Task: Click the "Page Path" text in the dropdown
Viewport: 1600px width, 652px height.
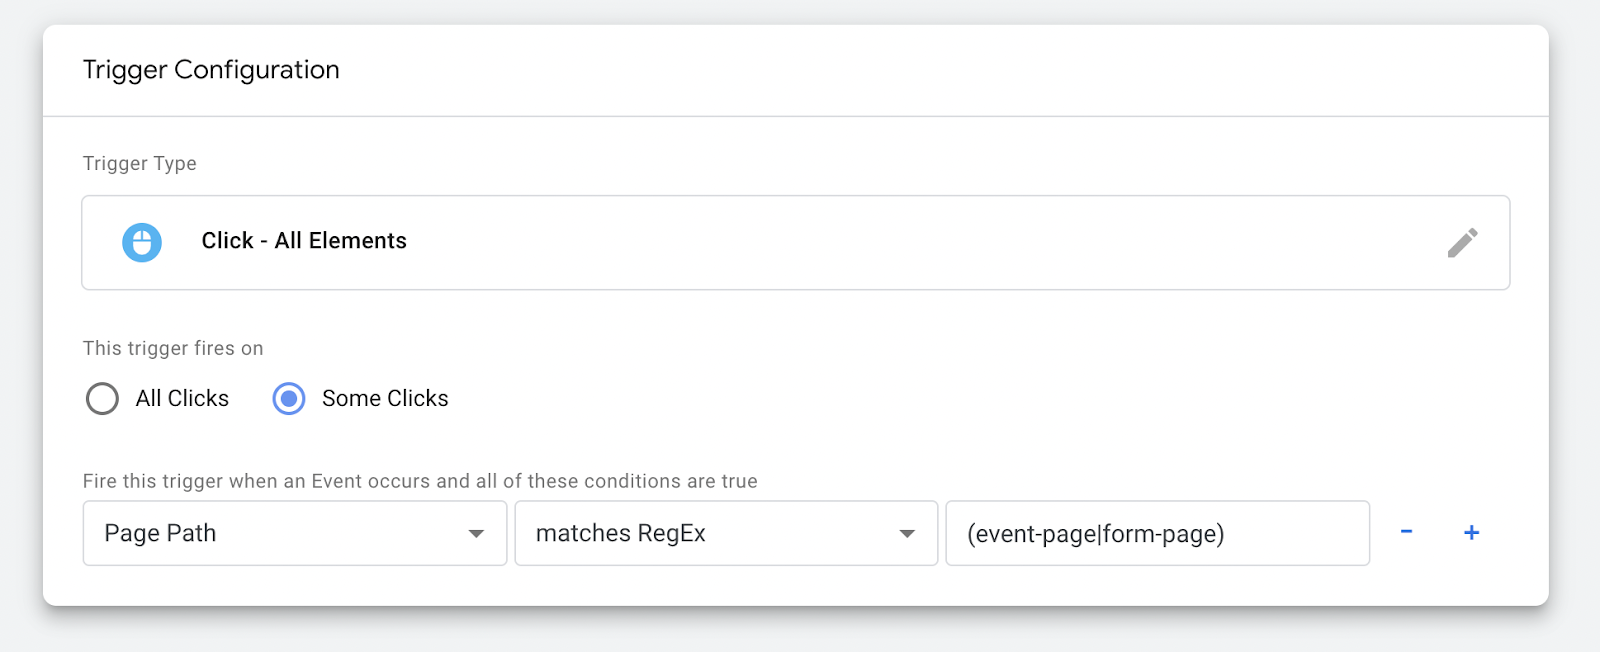Action: coord(160,533)
